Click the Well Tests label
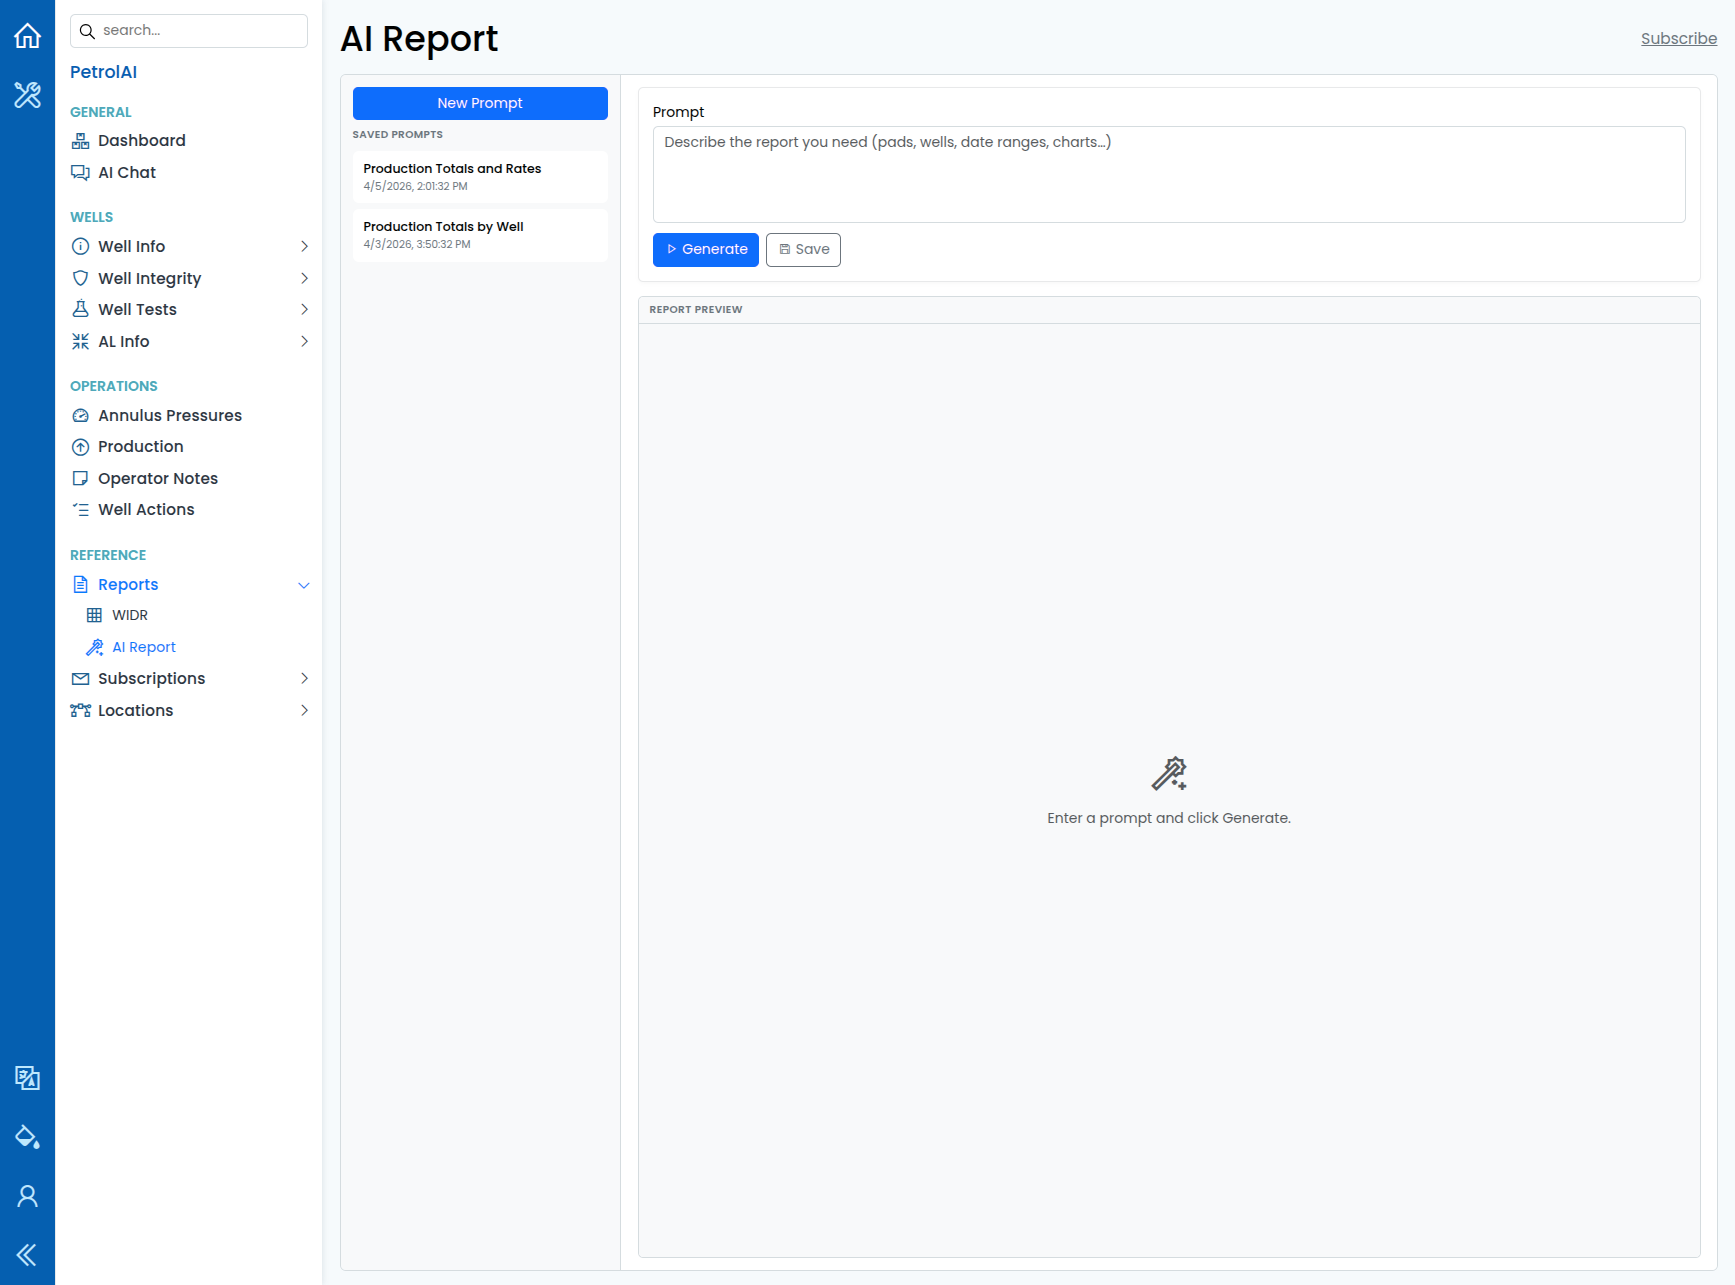Image resolution: width=1735 pixels, height=1285 pixels. tap(138, 310)
